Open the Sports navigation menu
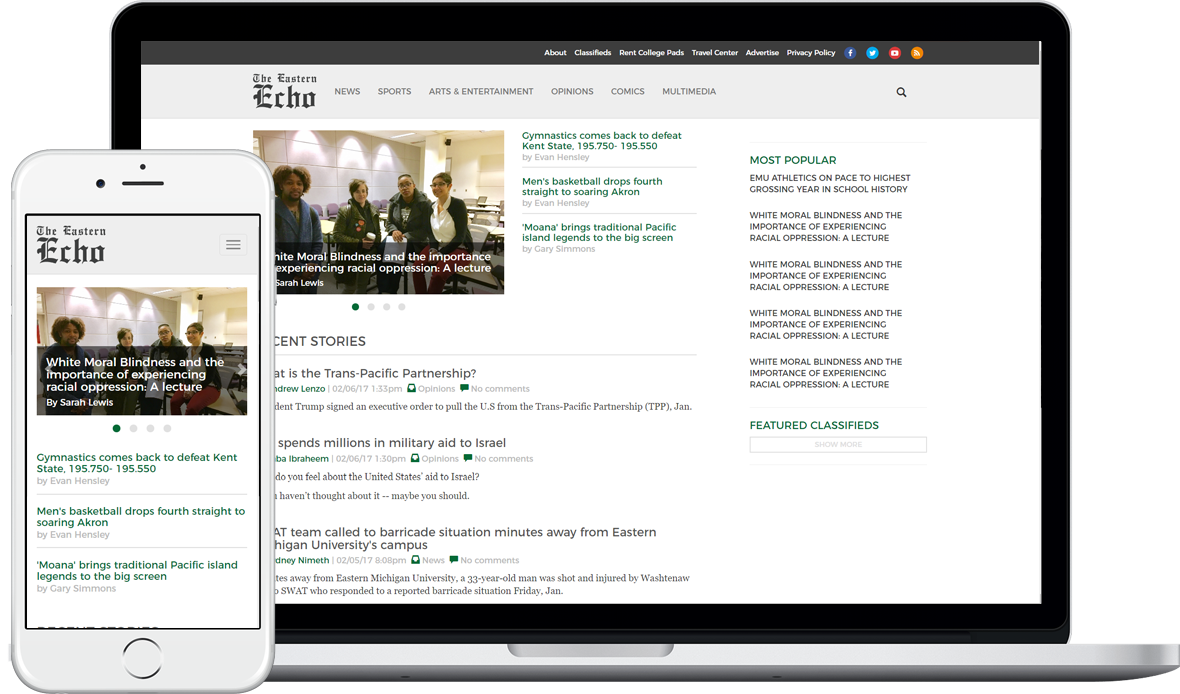1180x694 pixels. pos(394,92)
